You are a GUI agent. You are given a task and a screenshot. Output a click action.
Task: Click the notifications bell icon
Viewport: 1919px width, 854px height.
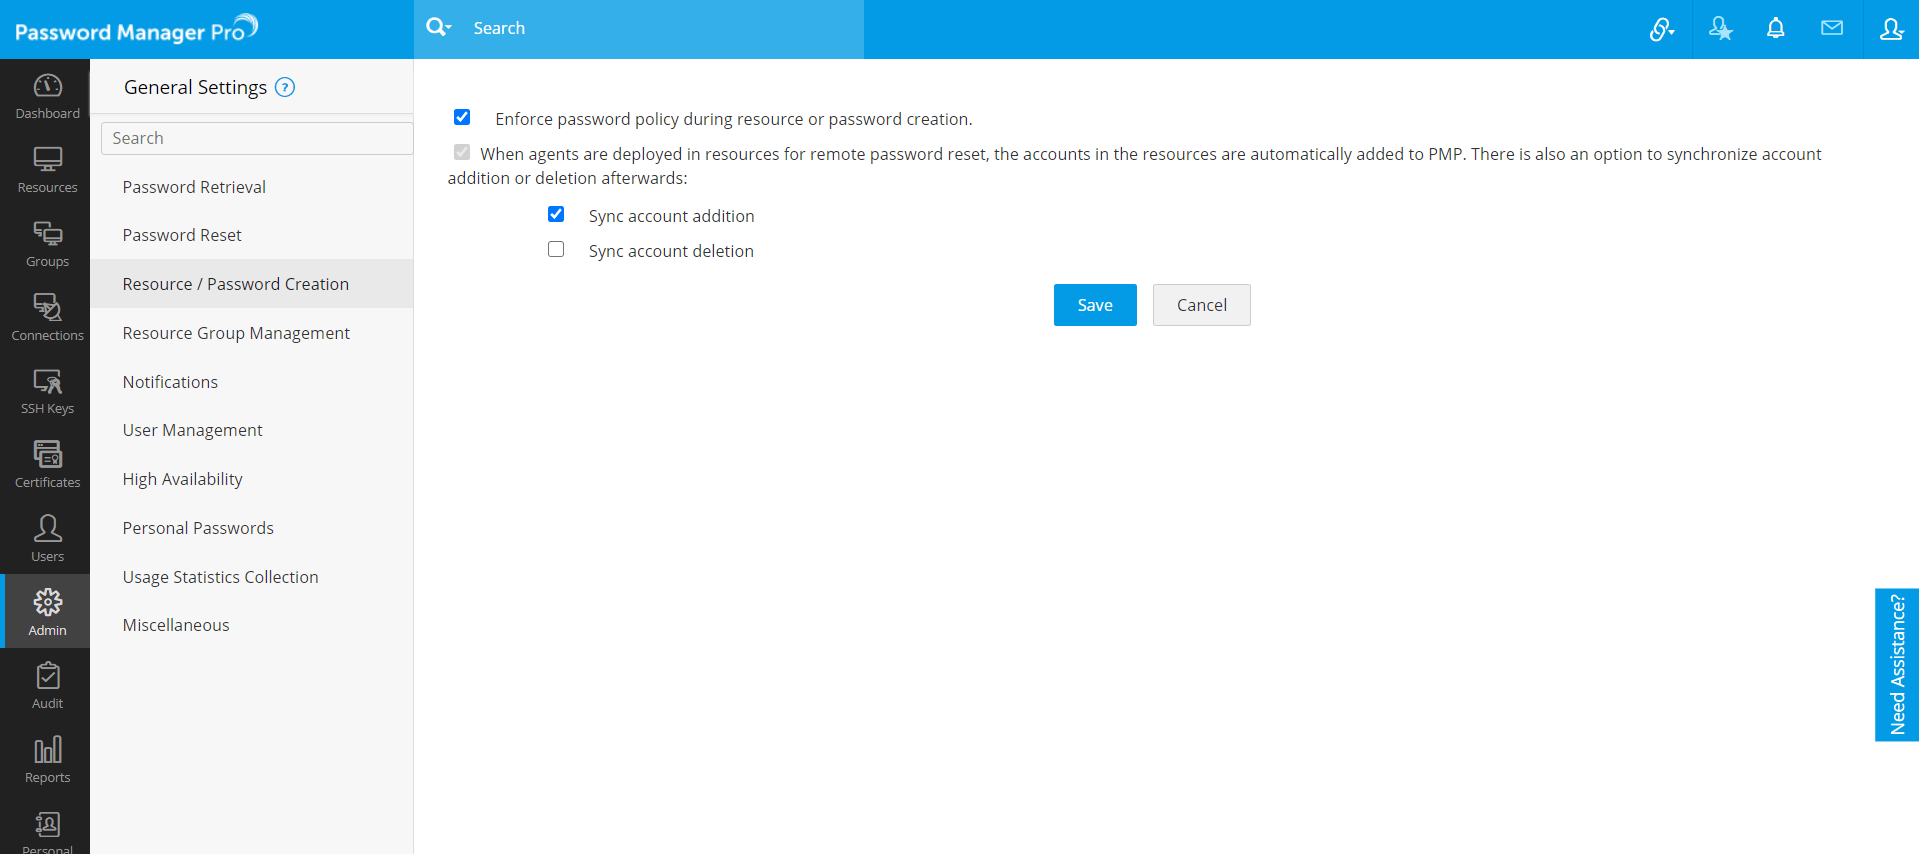(x=1775, y=29)
